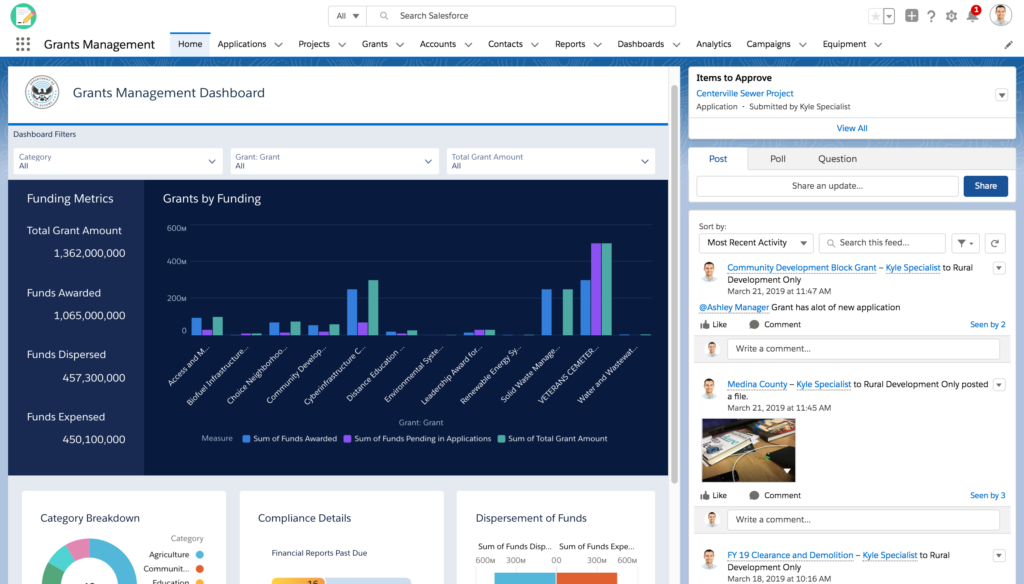This screenshot has height=584, width=1024.
Task: Open the Equipment tab
Action: point(844,44)
